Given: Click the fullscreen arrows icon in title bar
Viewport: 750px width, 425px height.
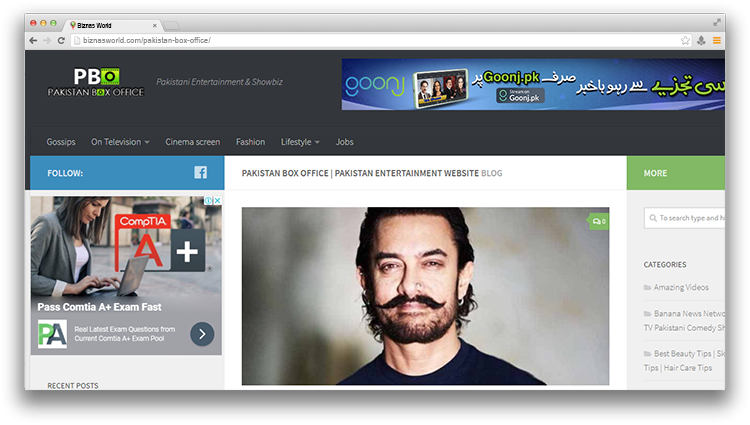Looking at the screenshot, I should [717, 22].
